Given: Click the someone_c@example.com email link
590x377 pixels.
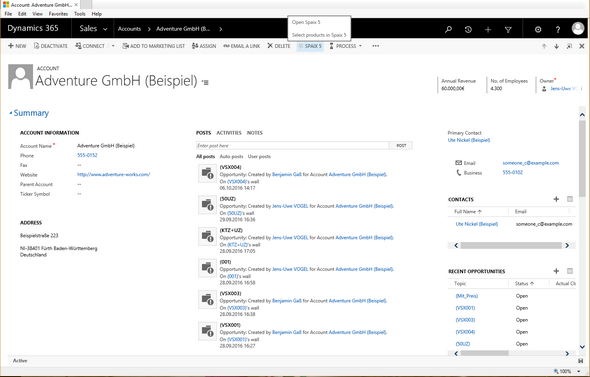Looking at the screenshot, I should click(531, 163).
